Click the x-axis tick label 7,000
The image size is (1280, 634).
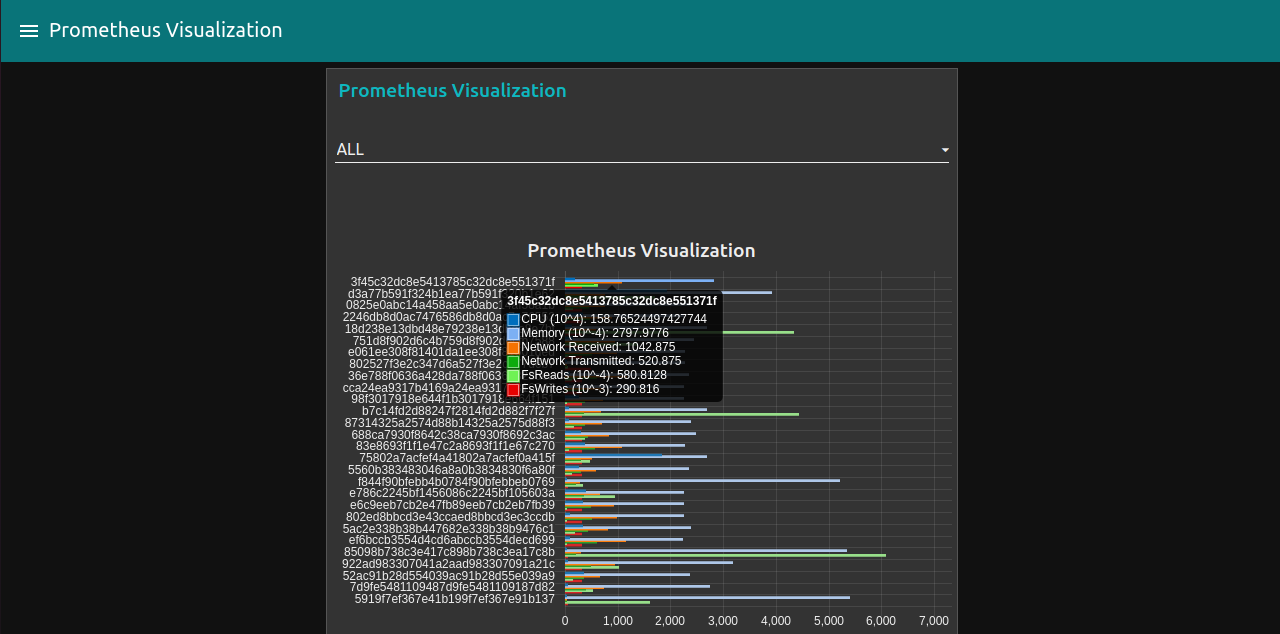[933, 621]
